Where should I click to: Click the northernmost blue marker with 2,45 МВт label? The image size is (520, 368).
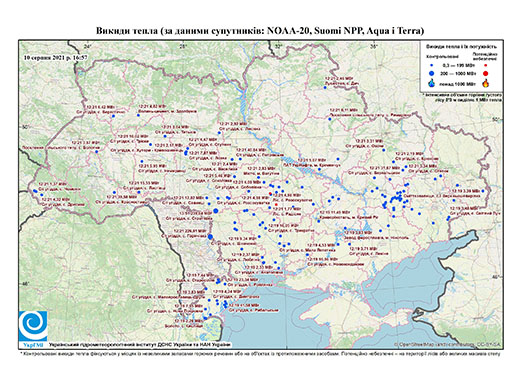tap(325, 88)
